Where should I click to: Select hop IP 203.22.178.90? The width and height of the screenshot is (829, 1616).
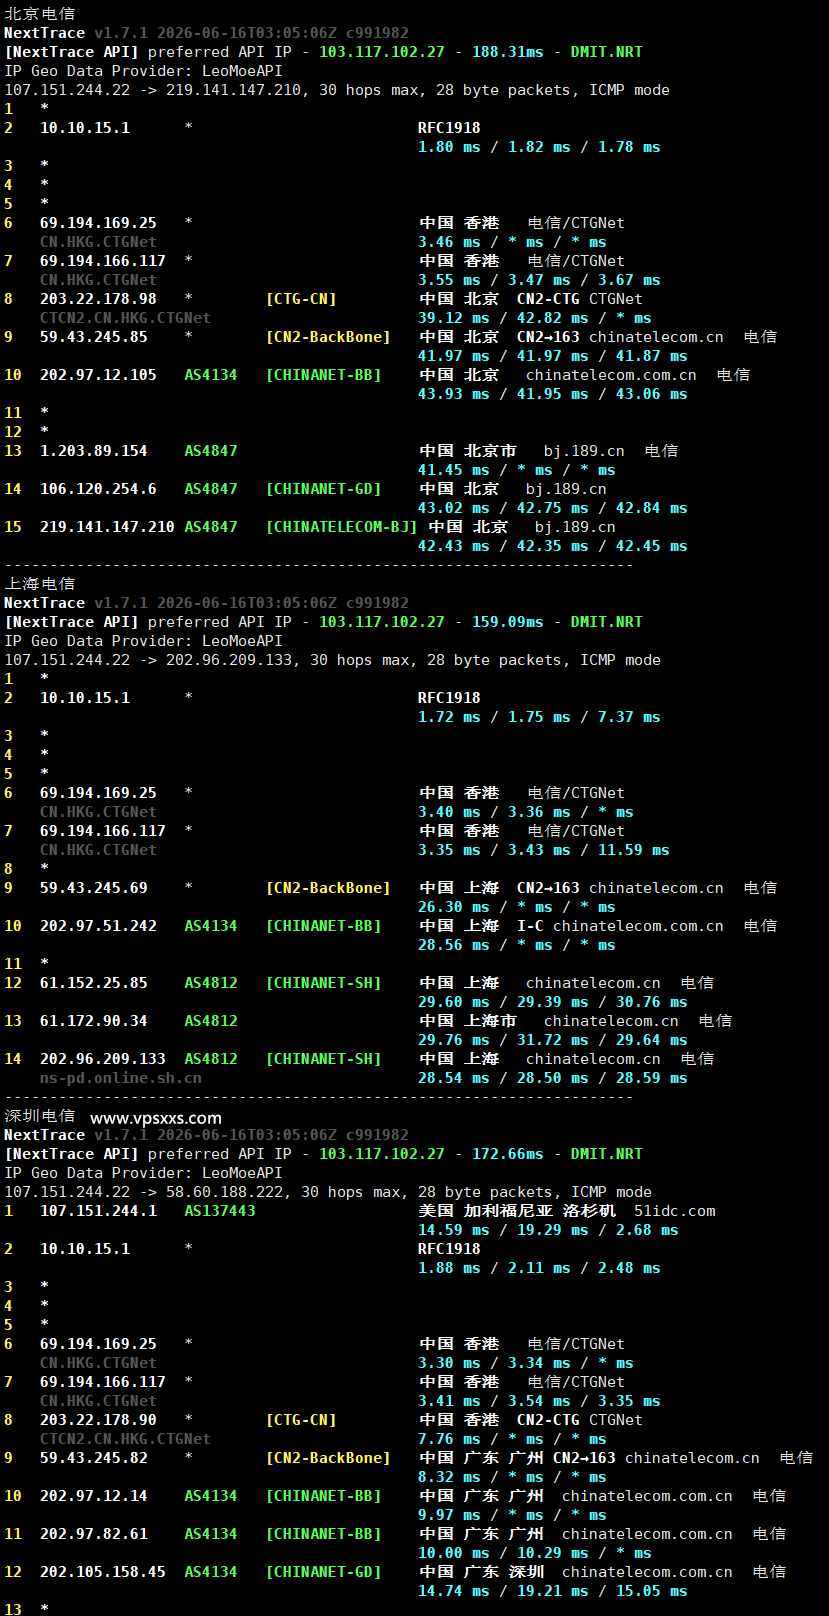click(x=98, y=1420)
